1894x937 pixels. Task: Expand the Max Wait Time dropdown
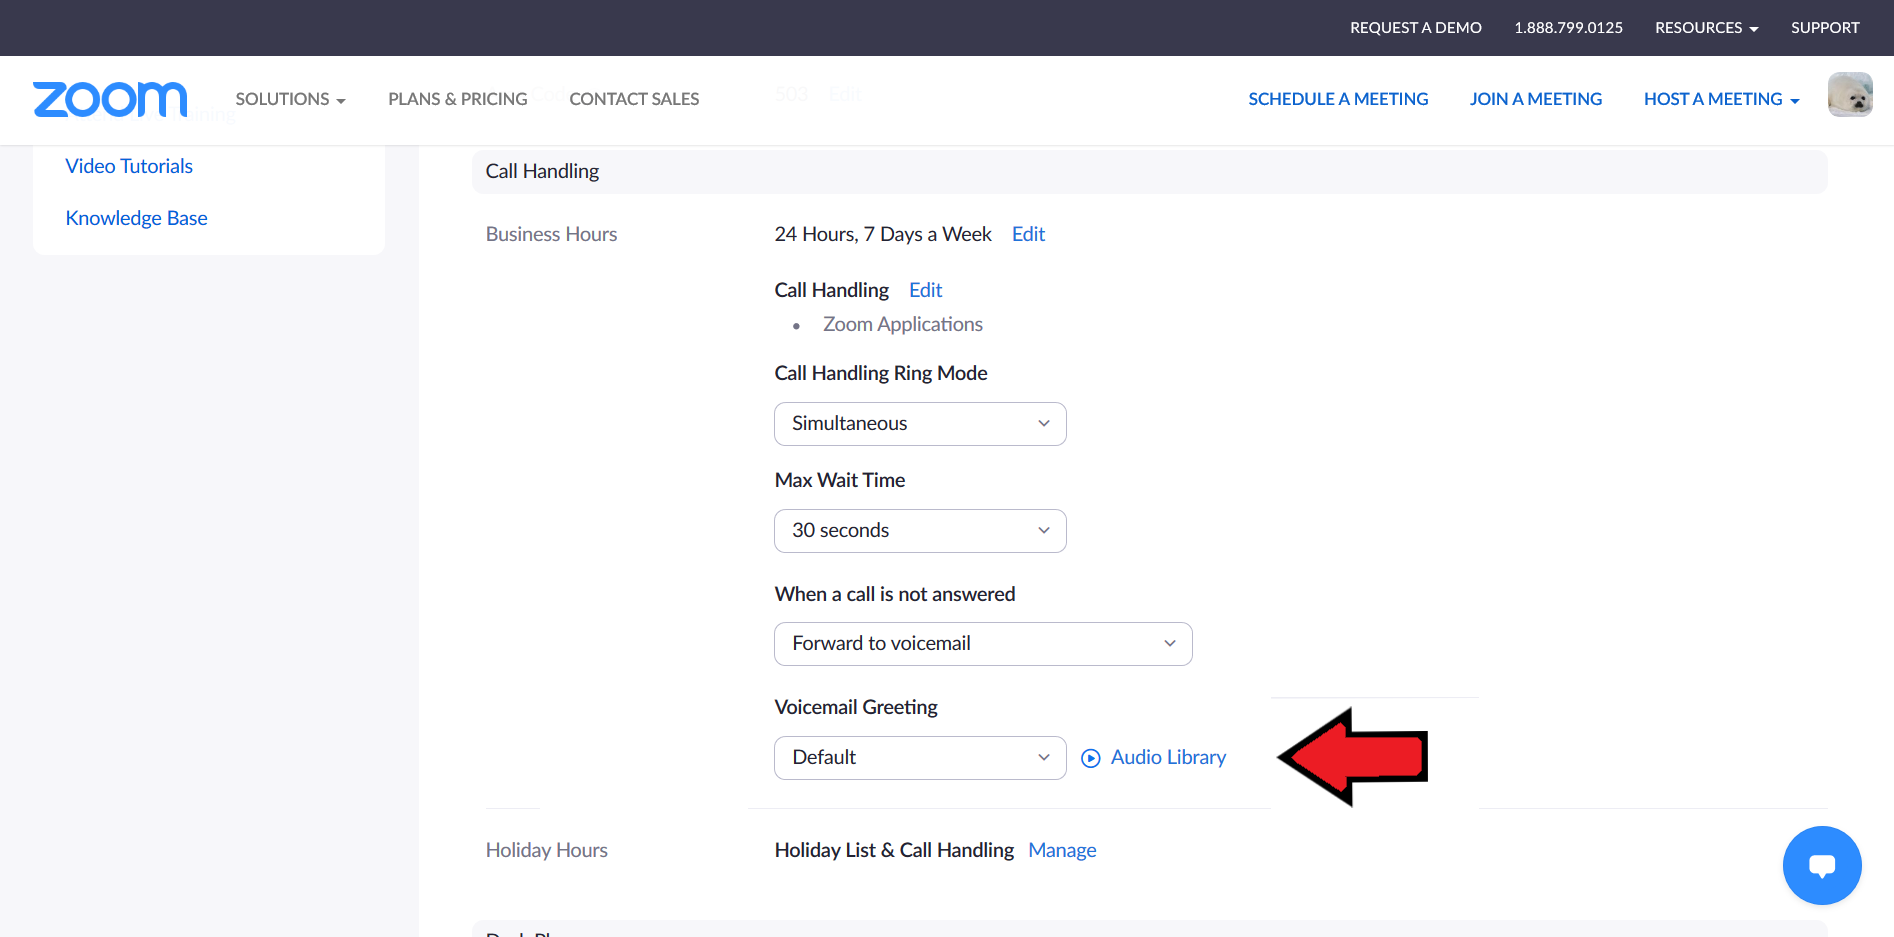[919, 531]
